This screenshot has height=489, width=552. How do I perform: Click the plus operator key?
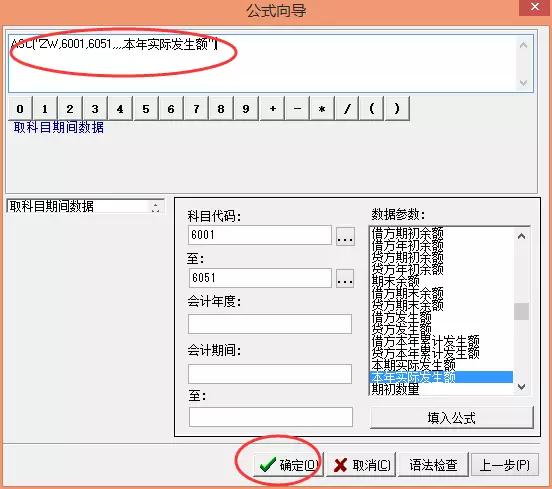coord(272,109)
